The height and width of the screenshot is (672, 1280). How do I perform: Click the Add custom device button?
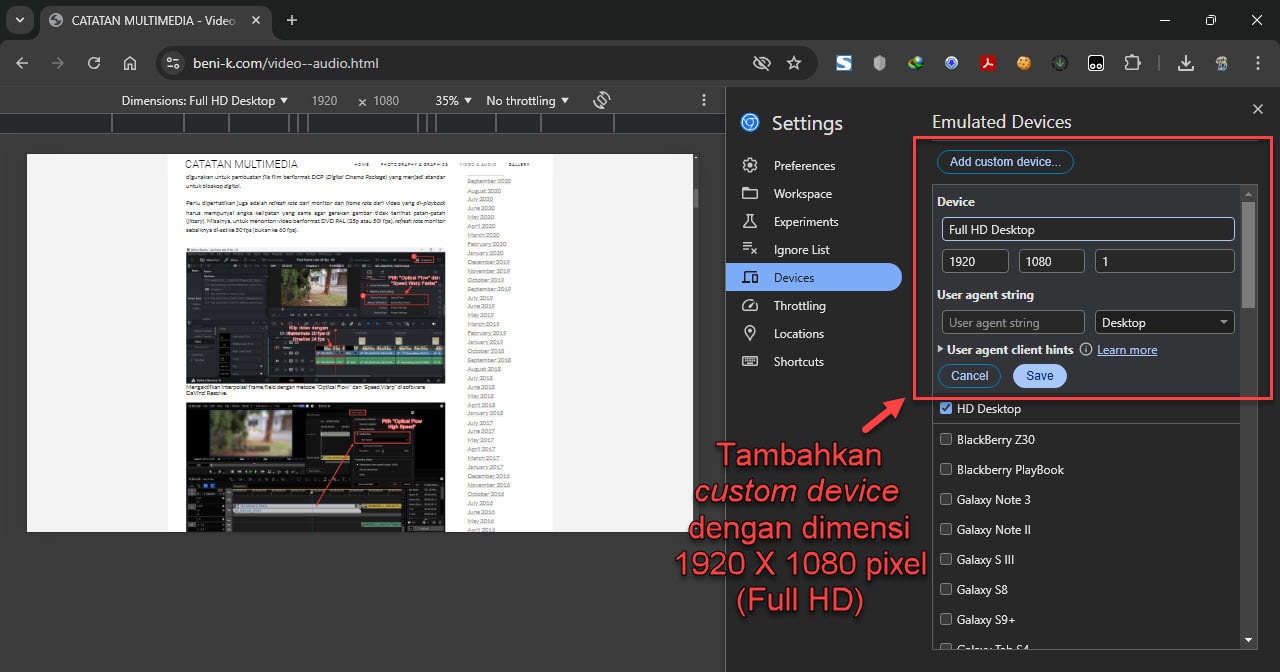point(1005,161)
